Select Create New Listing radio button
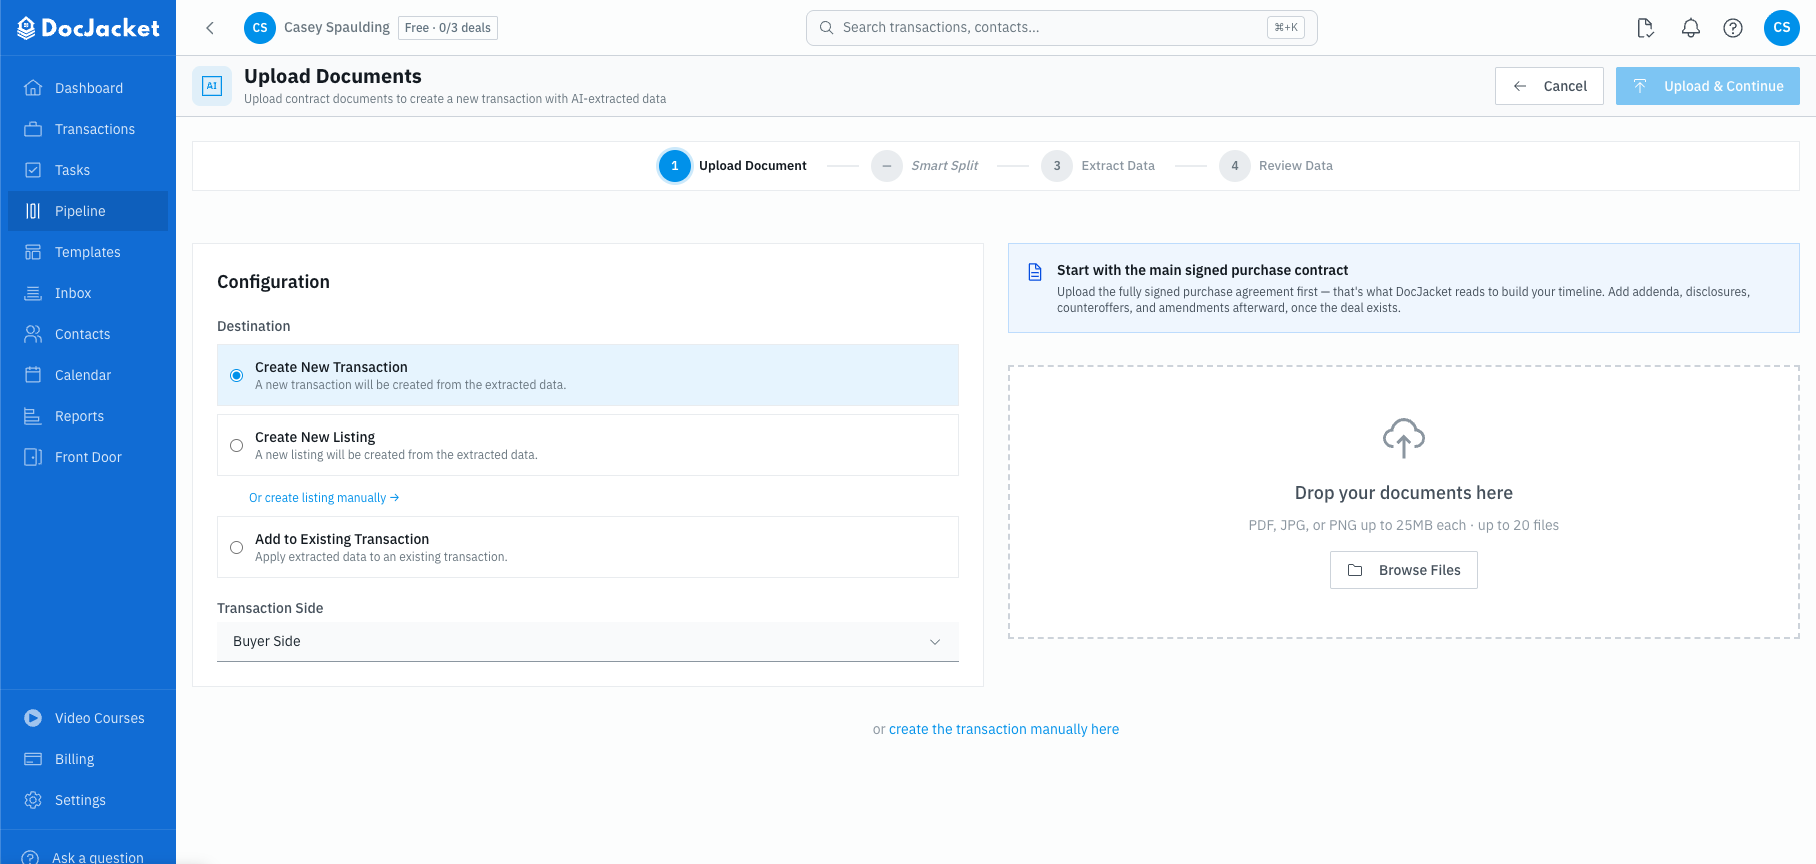This screenshot has width=1816, height=864. (x=236, y=446)
